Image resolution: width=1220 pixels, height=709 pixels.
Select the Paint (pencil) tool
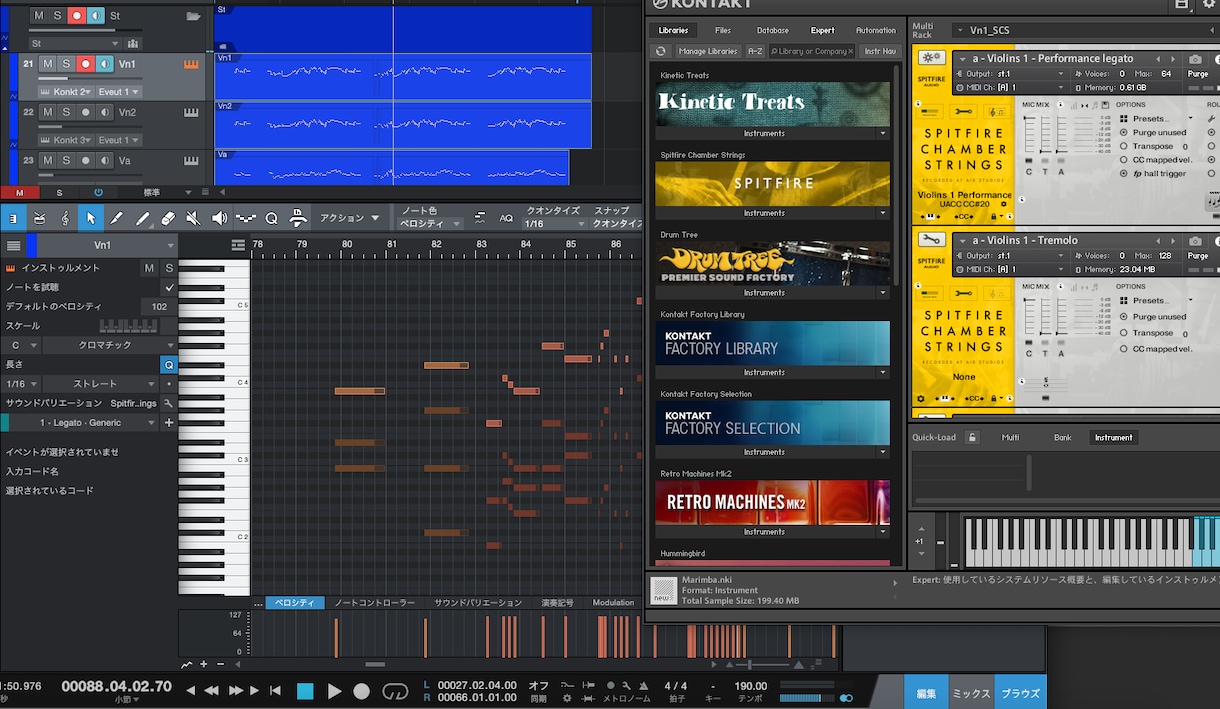click(x=116, y=218)
